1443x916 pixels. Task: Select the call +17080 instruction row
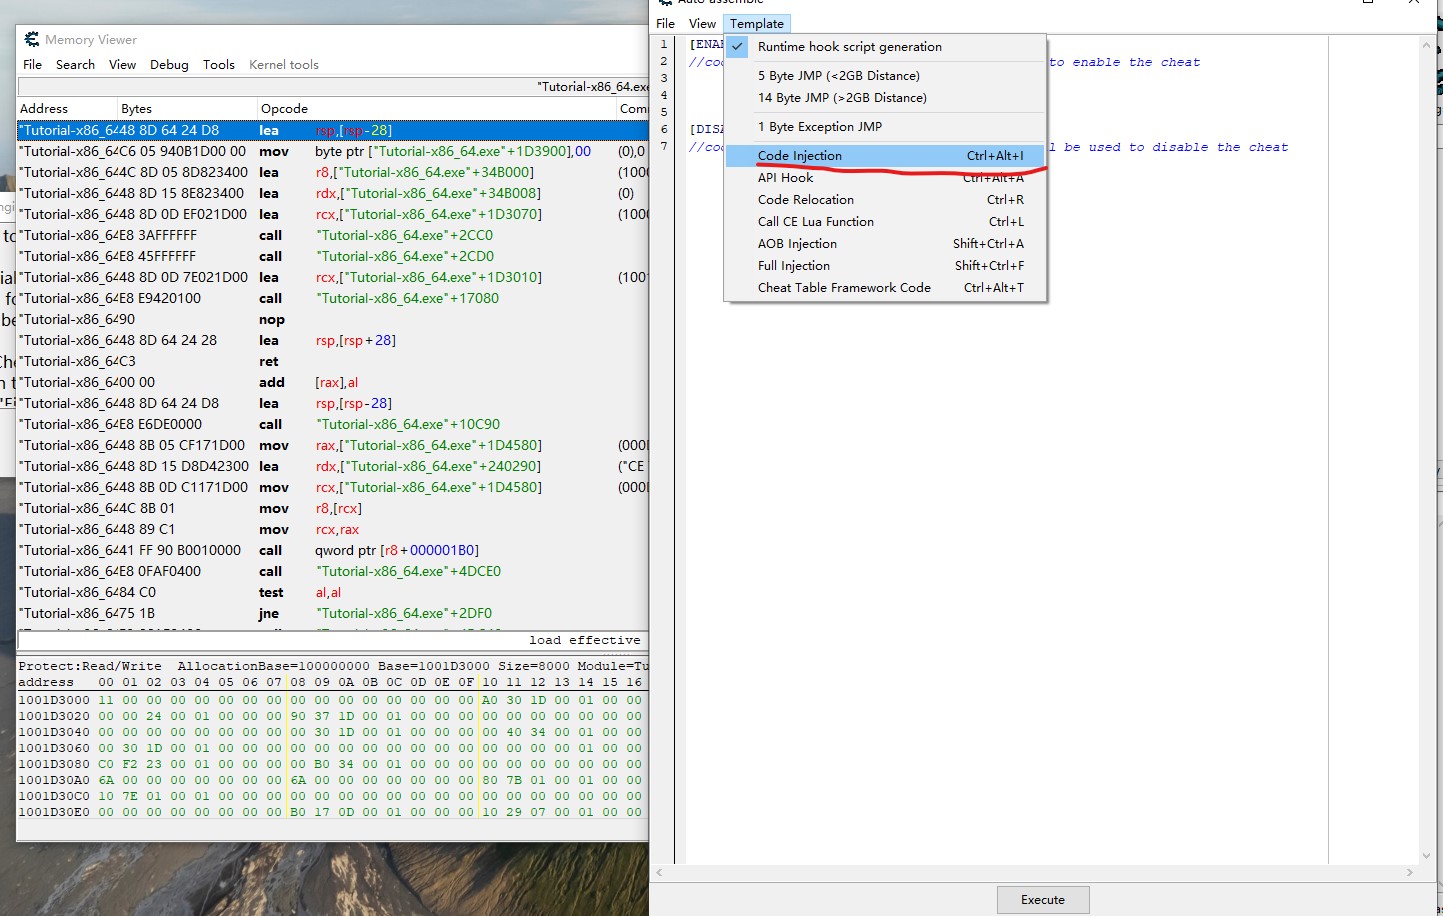pyautogui.click(x=333, y=299)
